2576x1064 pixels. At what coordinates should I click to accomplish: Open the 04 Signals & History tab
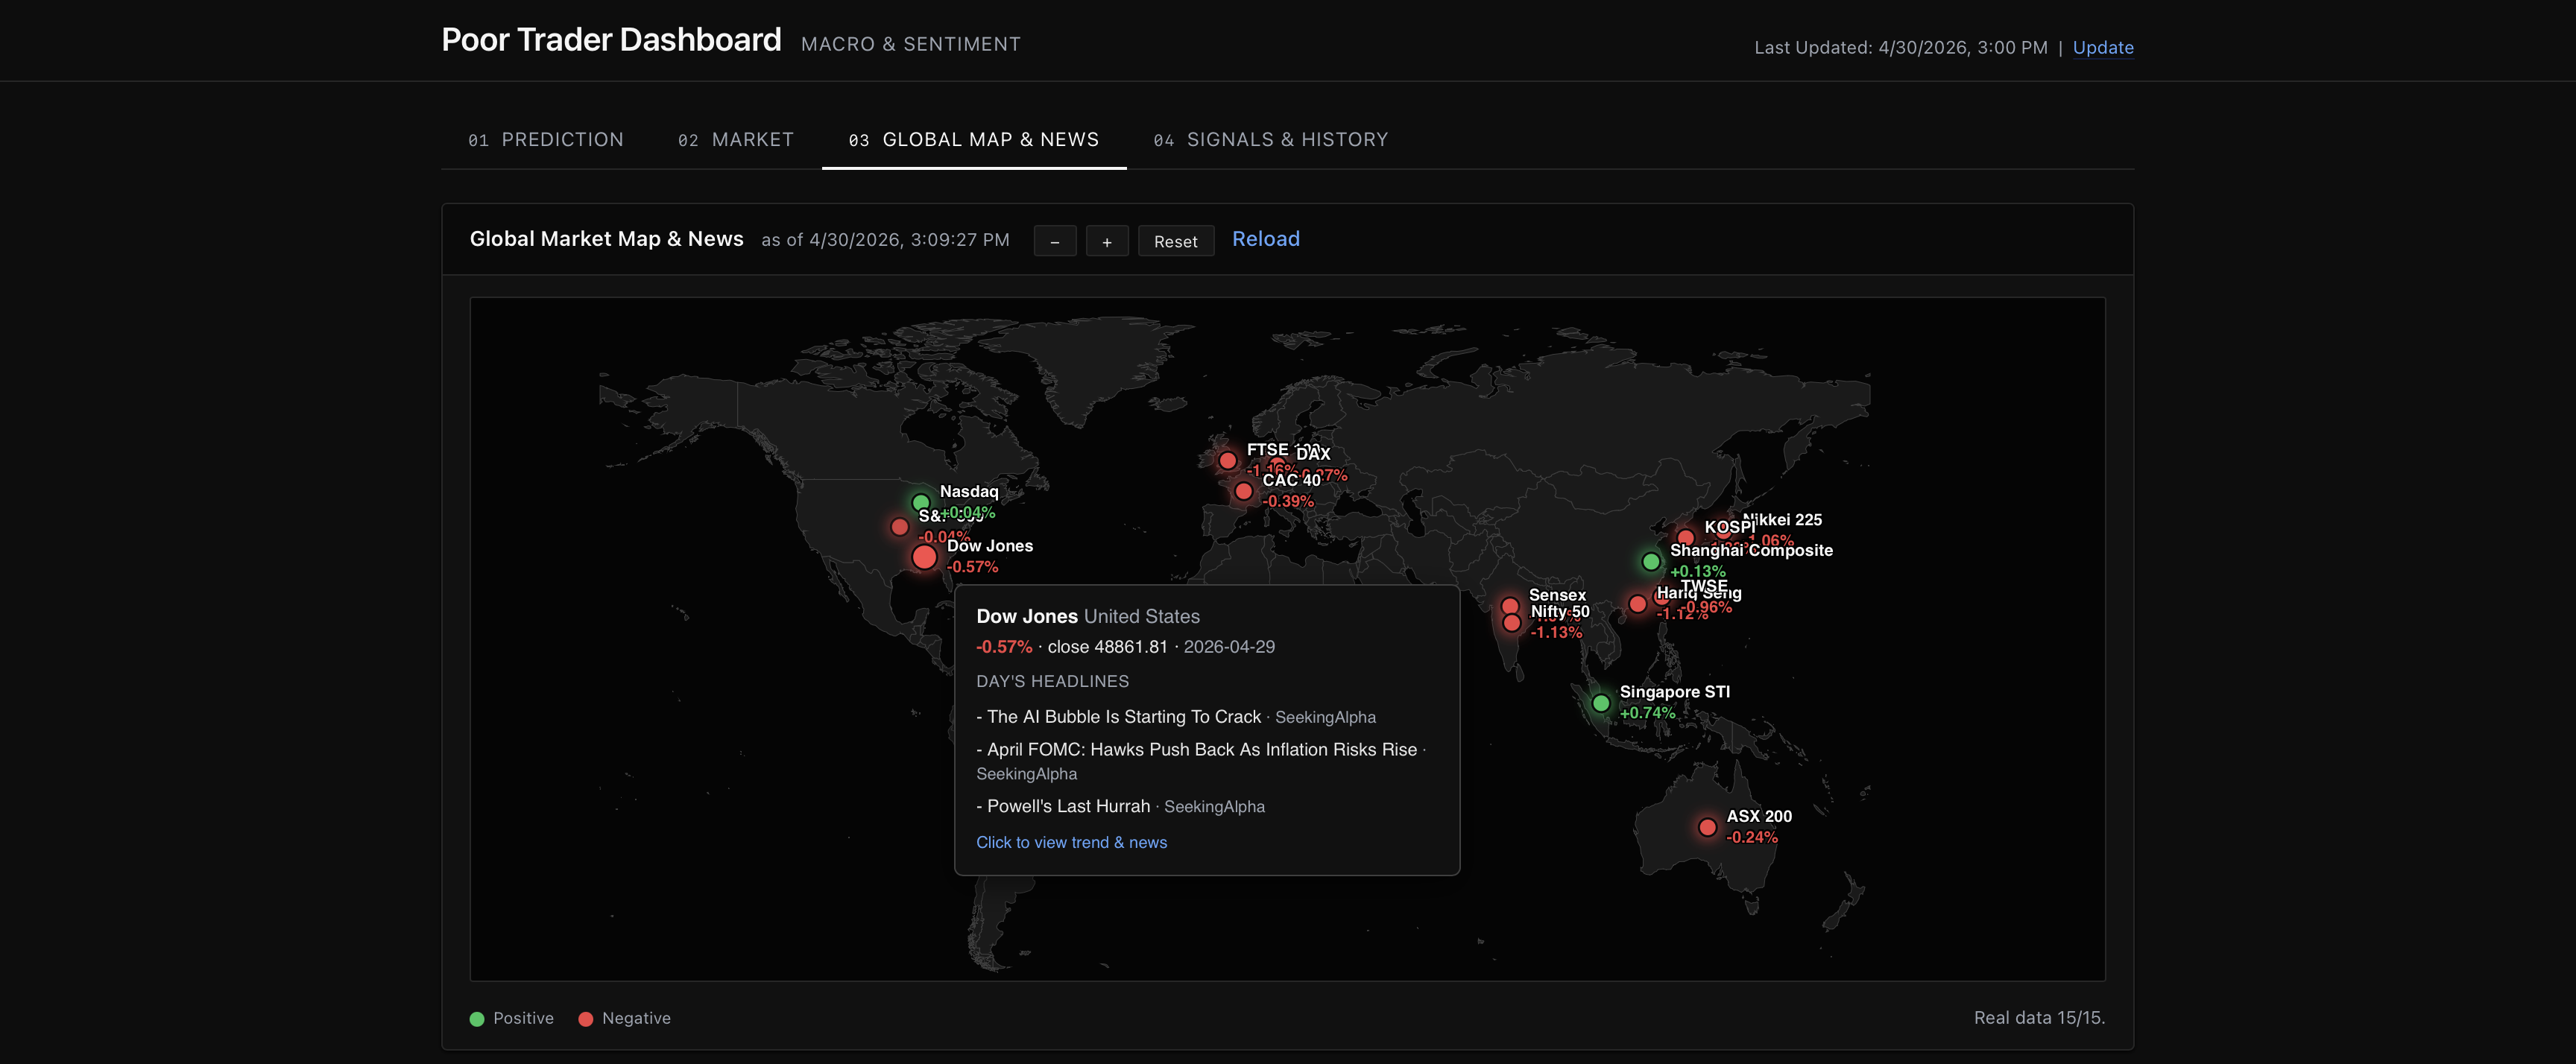click(x=1271, y=140)
